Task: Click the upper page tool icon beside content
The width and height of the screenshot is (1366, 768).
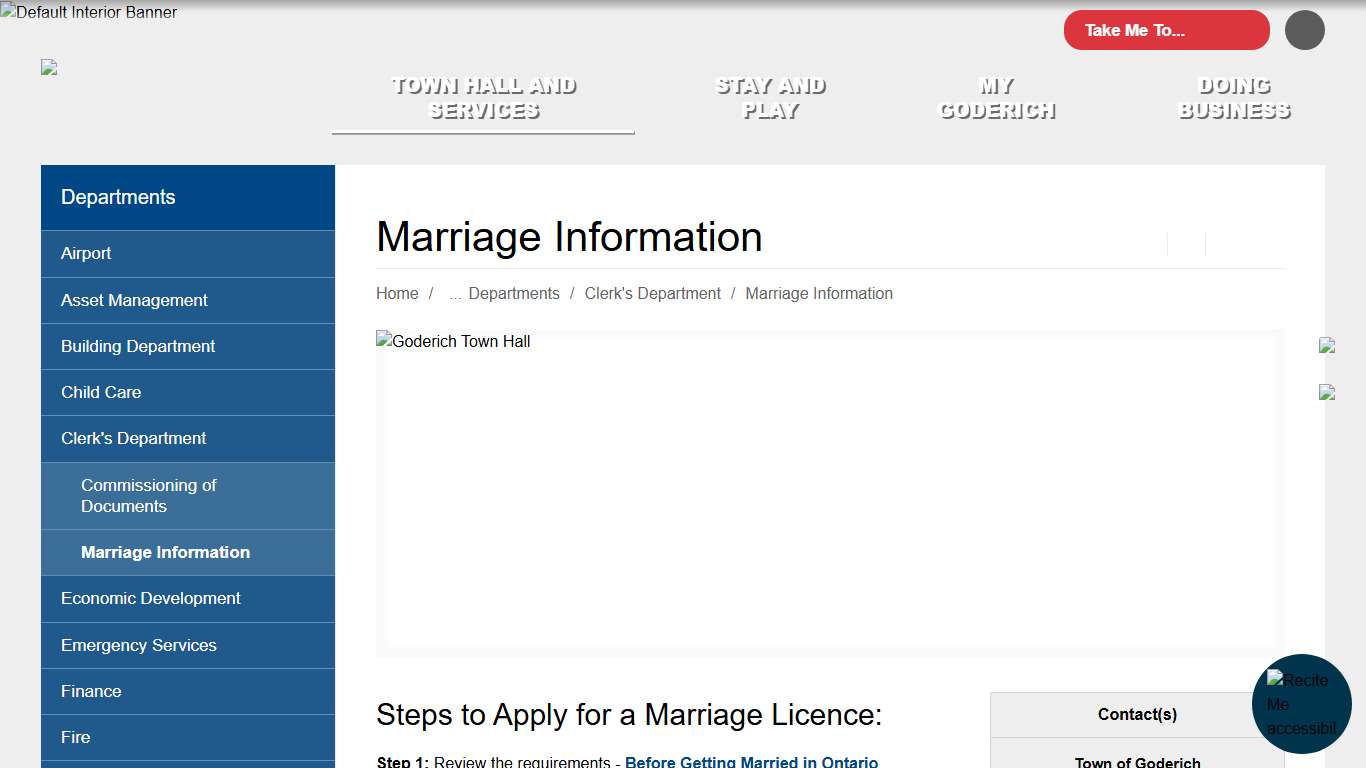Action: [1327, 346]
